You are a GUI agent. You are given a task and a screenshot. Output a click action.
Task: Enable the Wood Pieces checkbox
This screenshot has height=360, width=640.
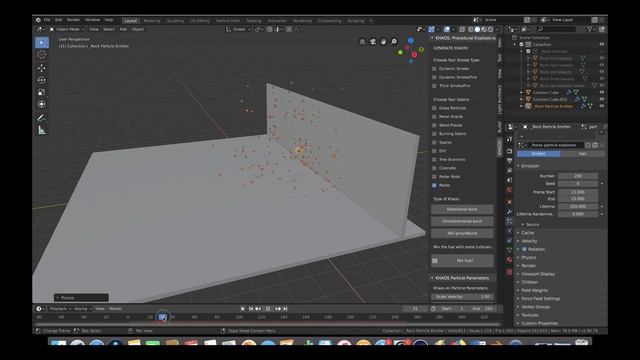point(434,125)
